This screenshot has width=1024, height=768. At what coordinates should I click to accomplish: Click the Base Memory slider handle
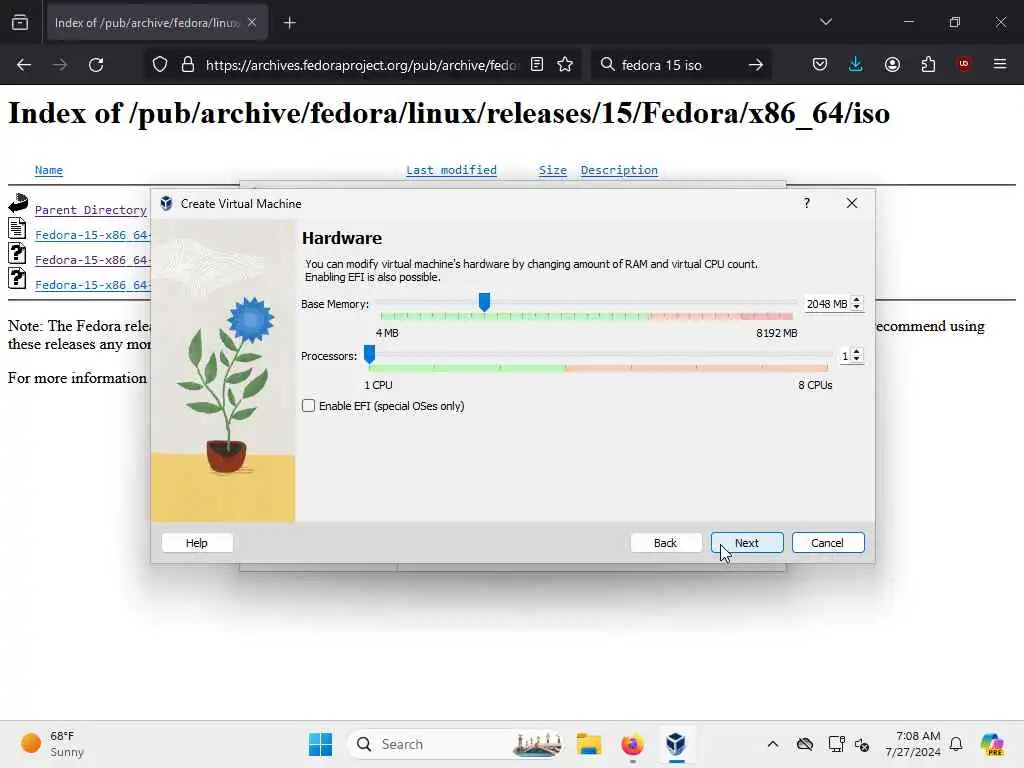coord(484,302)
